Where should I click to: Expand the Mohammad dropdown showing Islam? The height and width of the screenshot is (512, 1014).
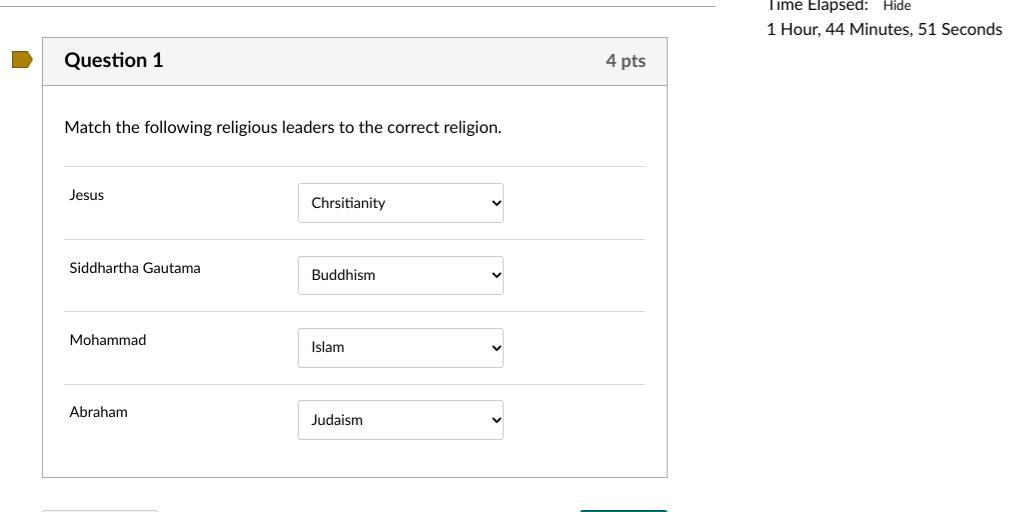tap(400, 348)
